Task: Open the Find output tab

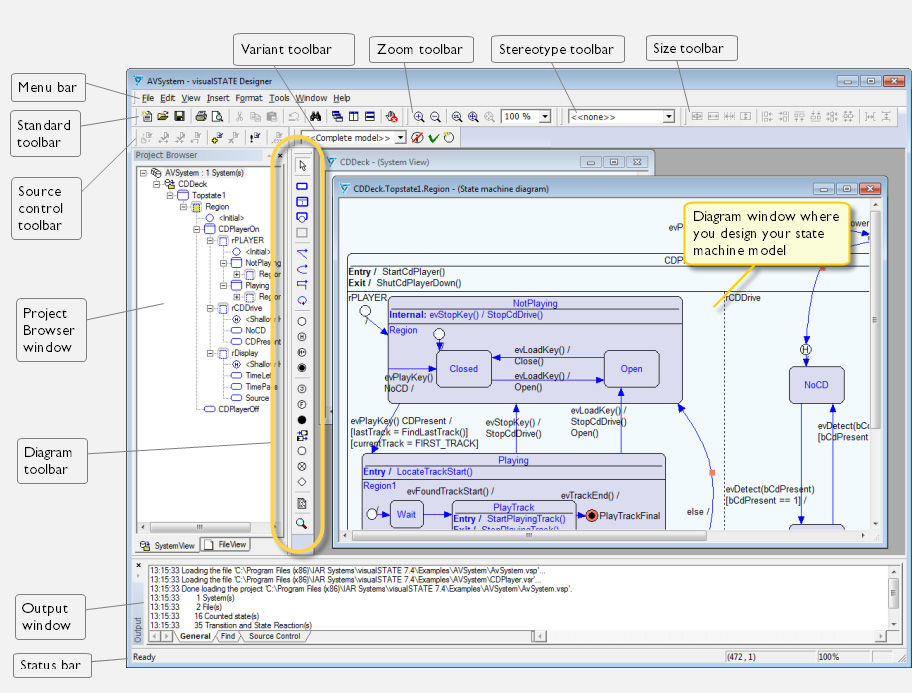Action: 228,636
